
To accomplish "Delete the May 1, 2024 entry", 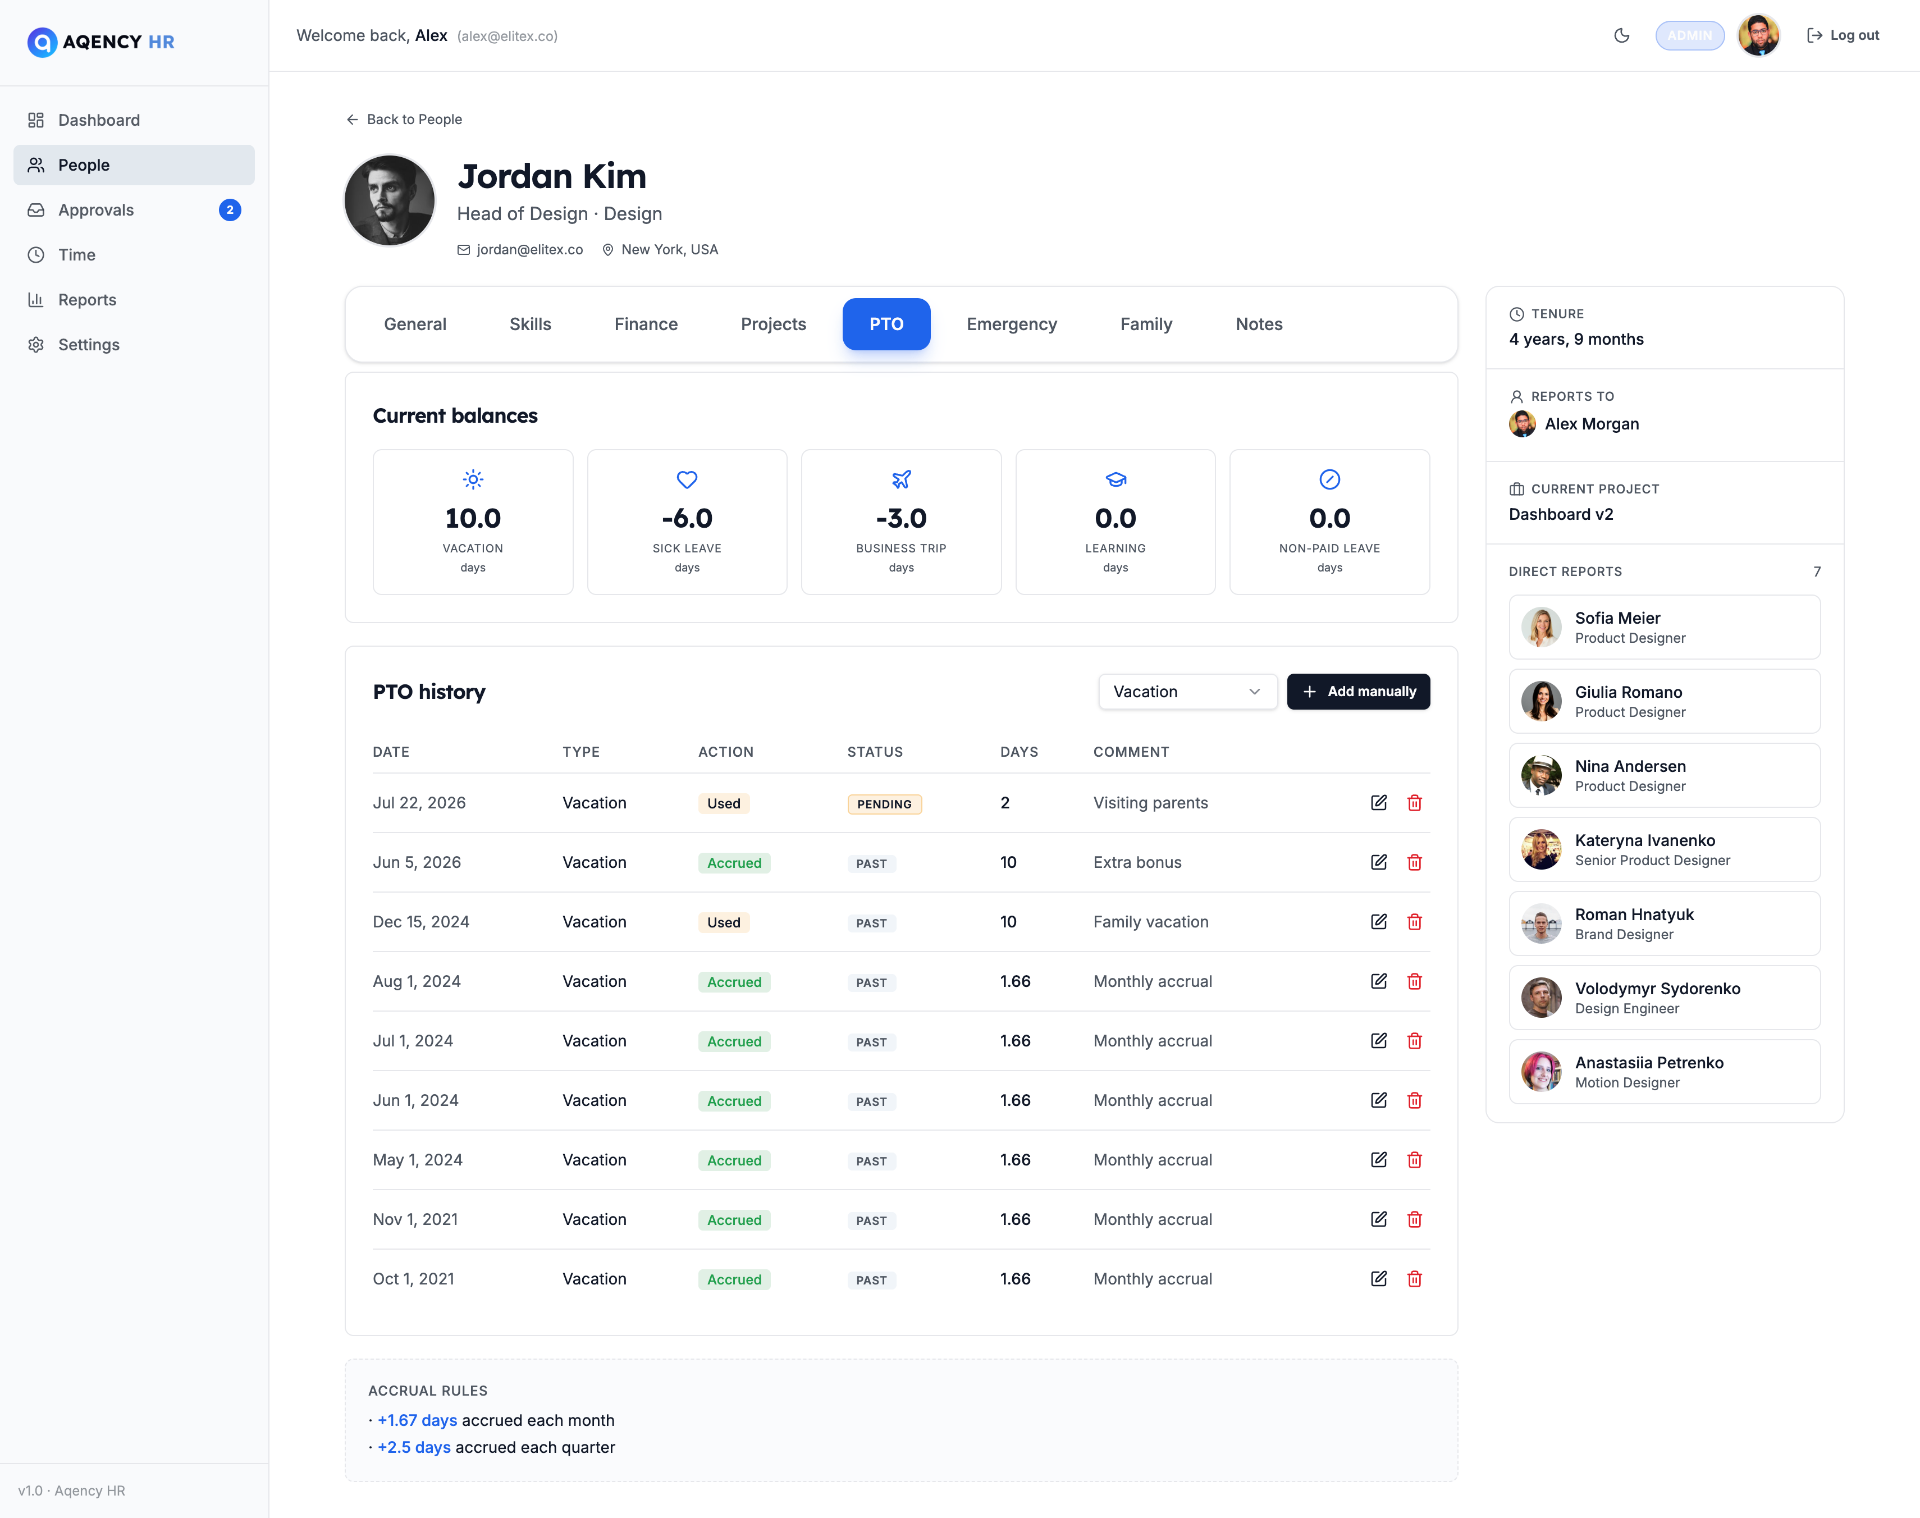I will [1414, 1160].
